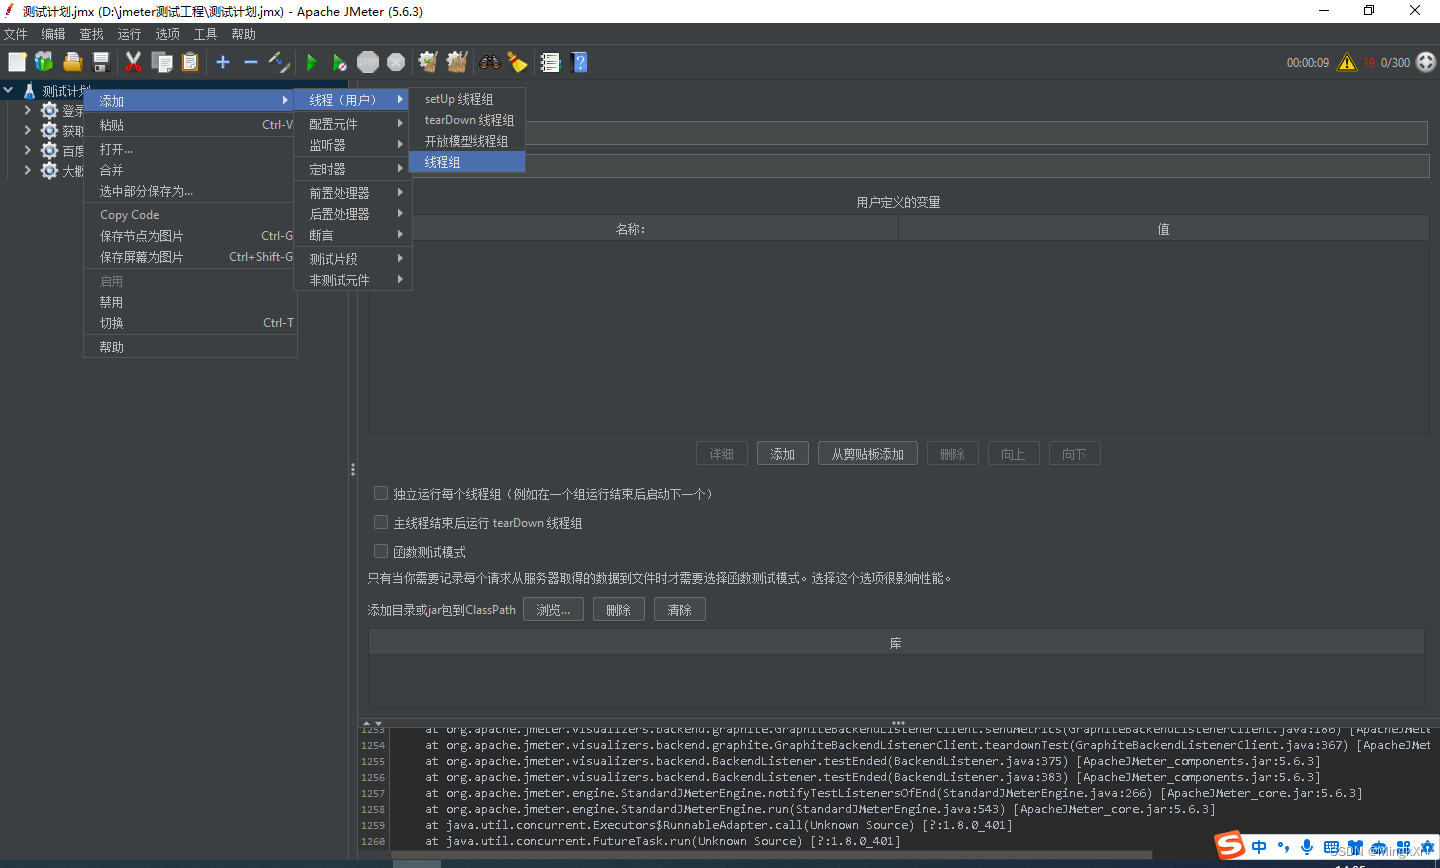
Task: Click the remote engine status icon
Action: [1426, 62]
